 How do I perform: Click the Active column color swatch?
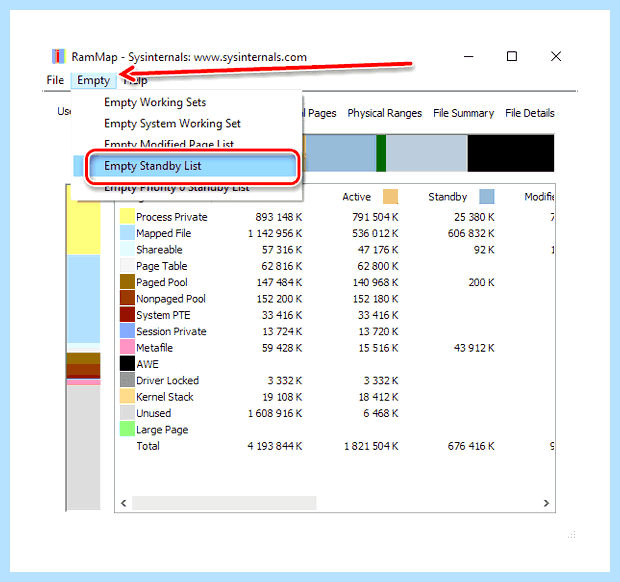(390, 197)
